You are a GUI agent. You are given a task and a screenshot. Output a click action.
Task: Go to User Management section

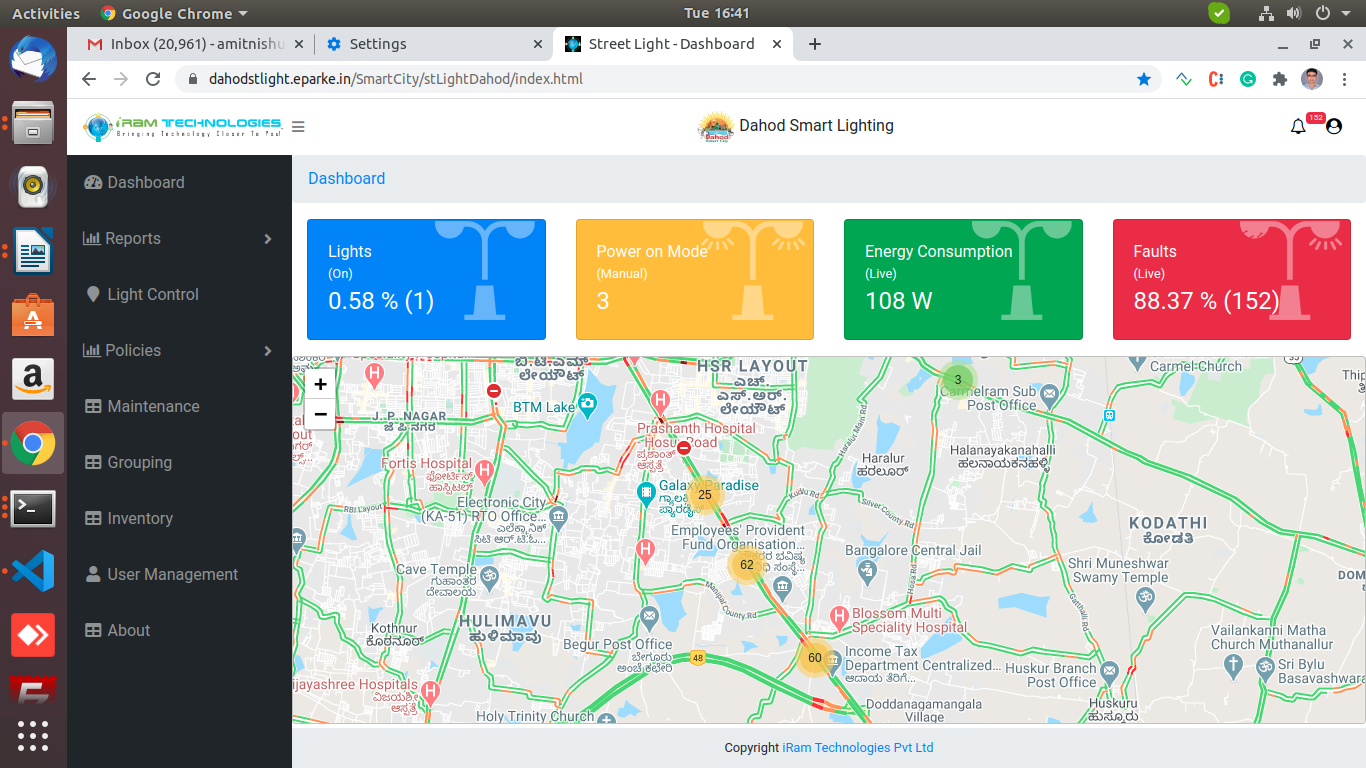point(172,574)
